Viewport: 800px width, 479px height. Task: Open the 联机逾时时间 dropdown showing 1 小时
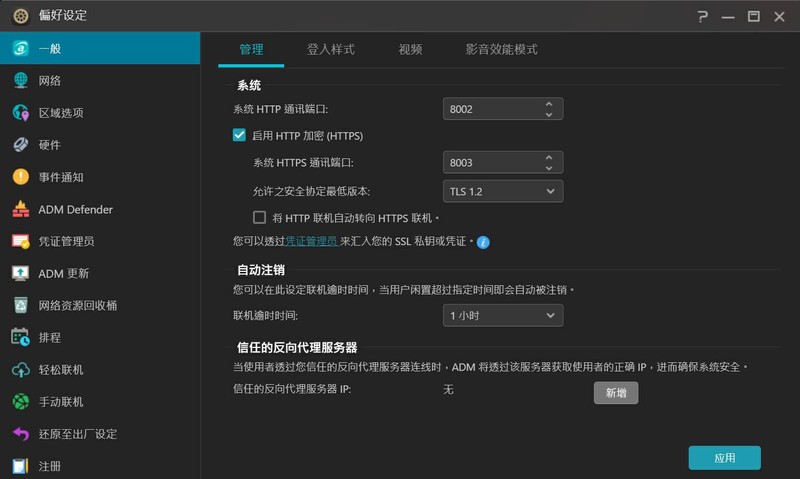[x=503, y=316]
